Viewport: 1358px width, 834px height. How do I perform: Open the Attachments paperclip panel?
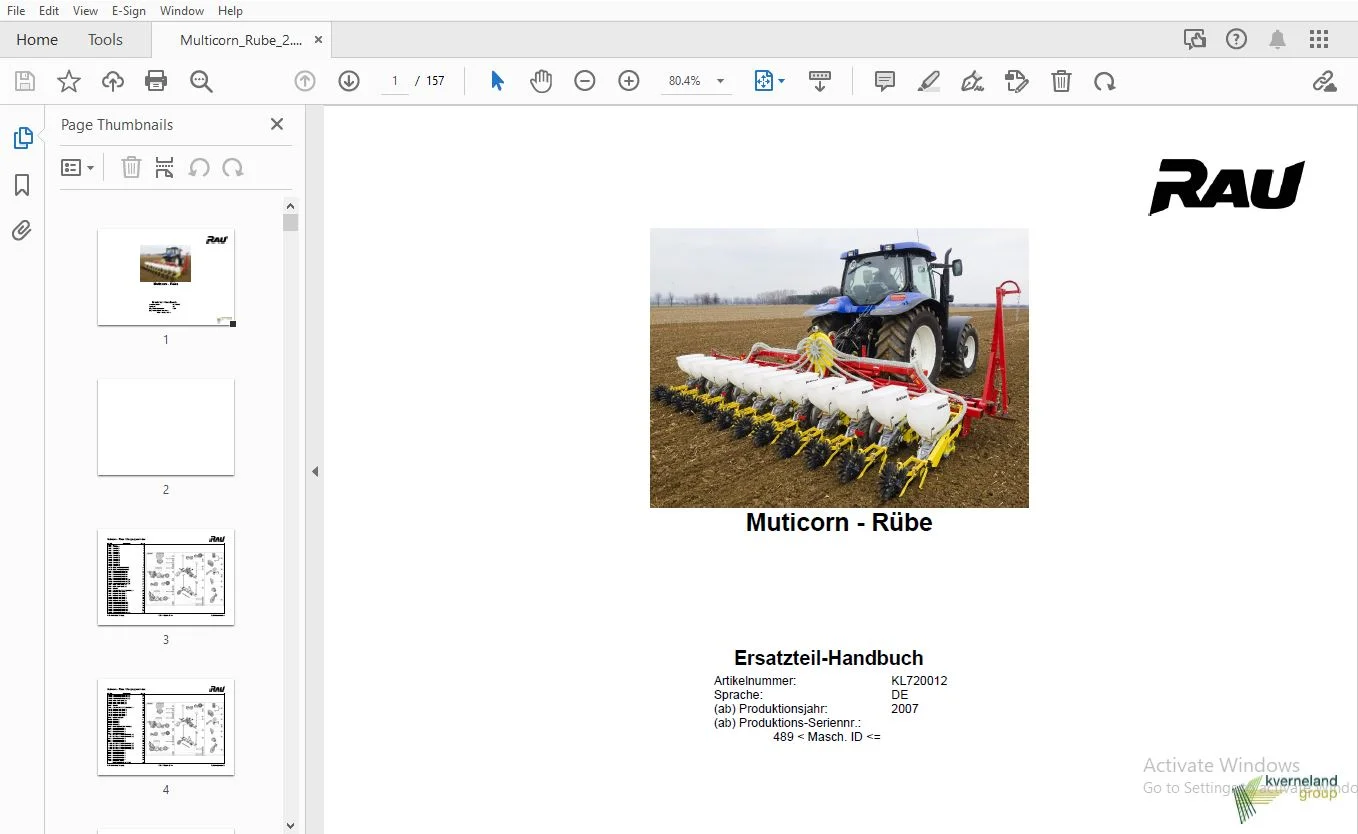pyautogui.click(x=22, y=231)
